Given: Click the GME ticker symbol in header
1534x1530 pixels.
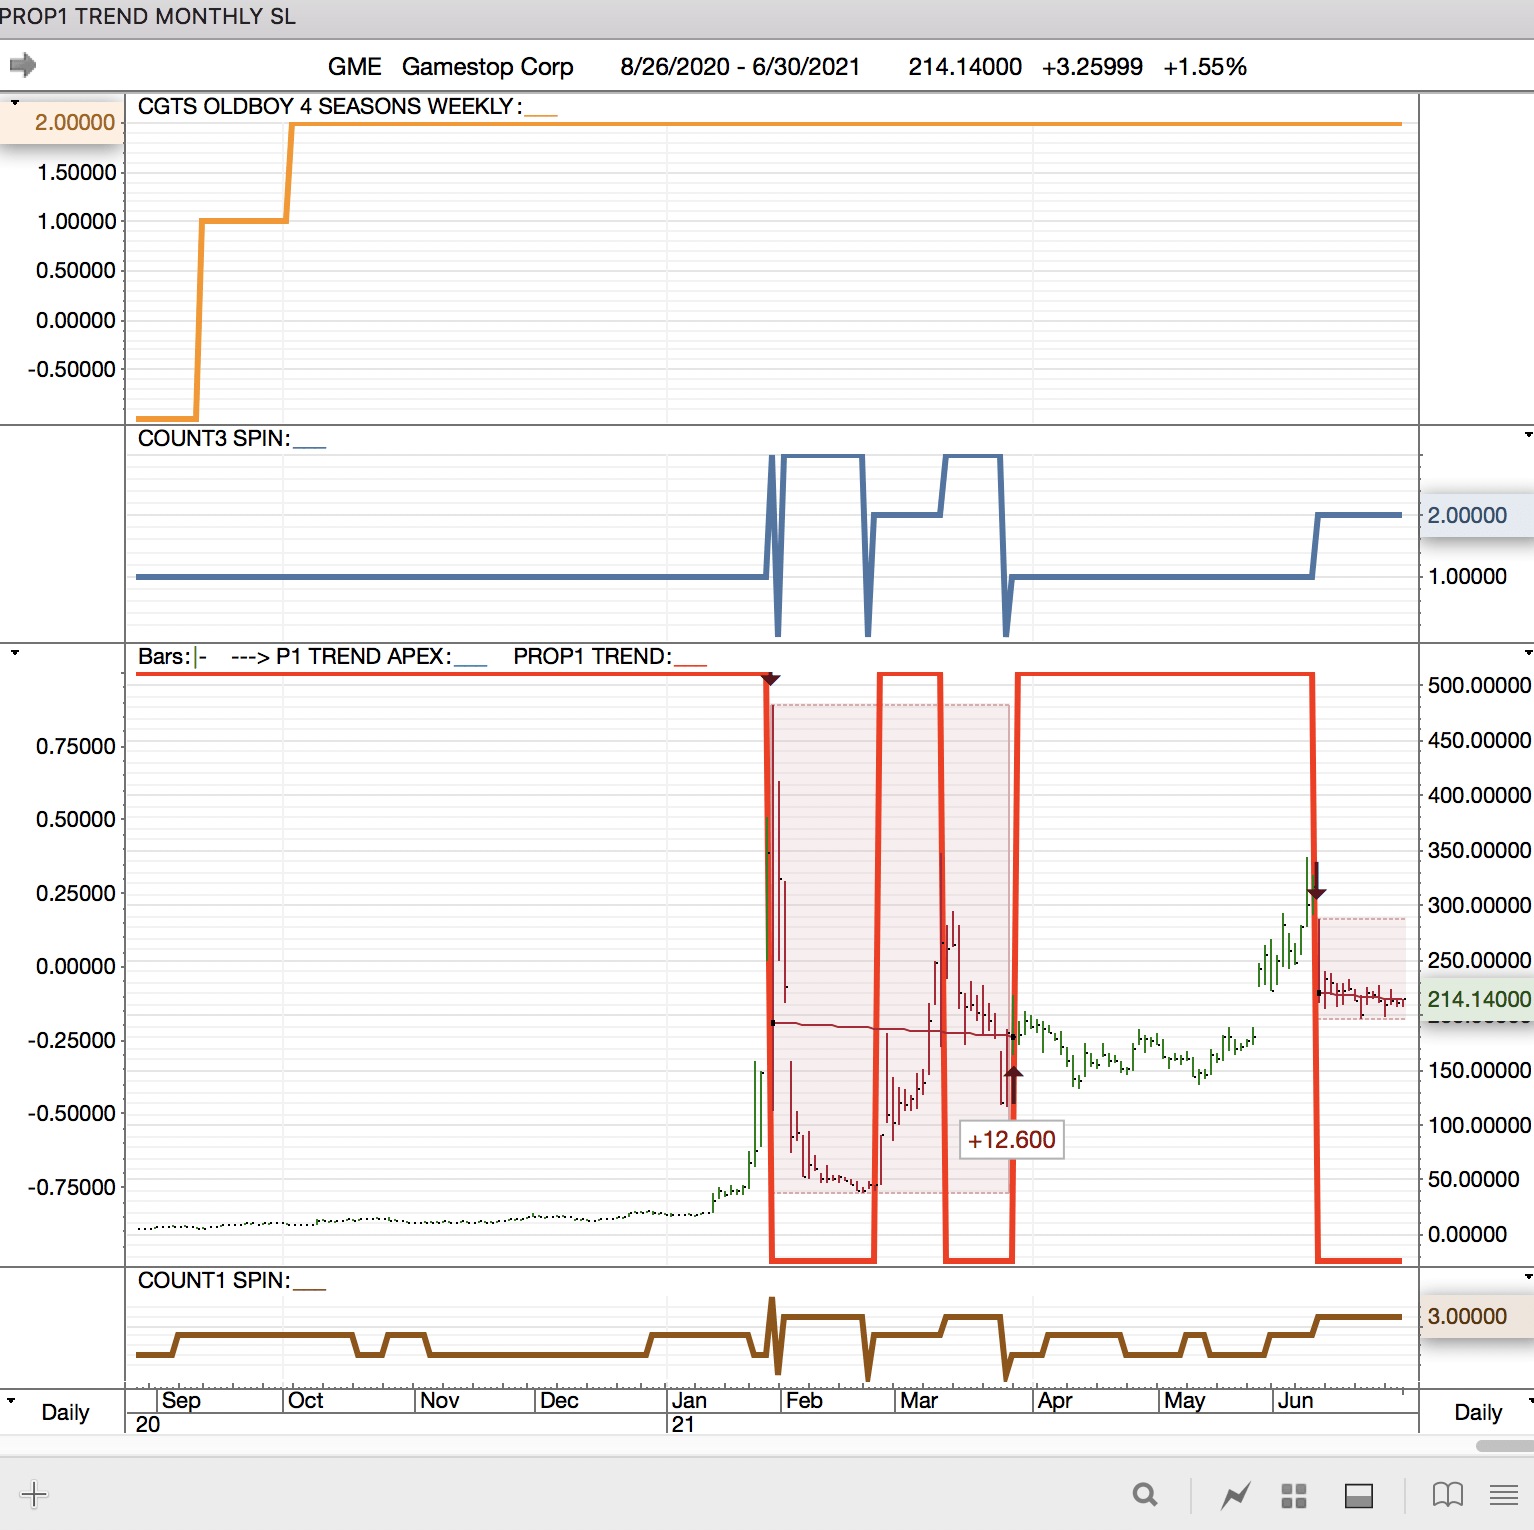Looking at the screenshot, I should (x=354, y=67).
